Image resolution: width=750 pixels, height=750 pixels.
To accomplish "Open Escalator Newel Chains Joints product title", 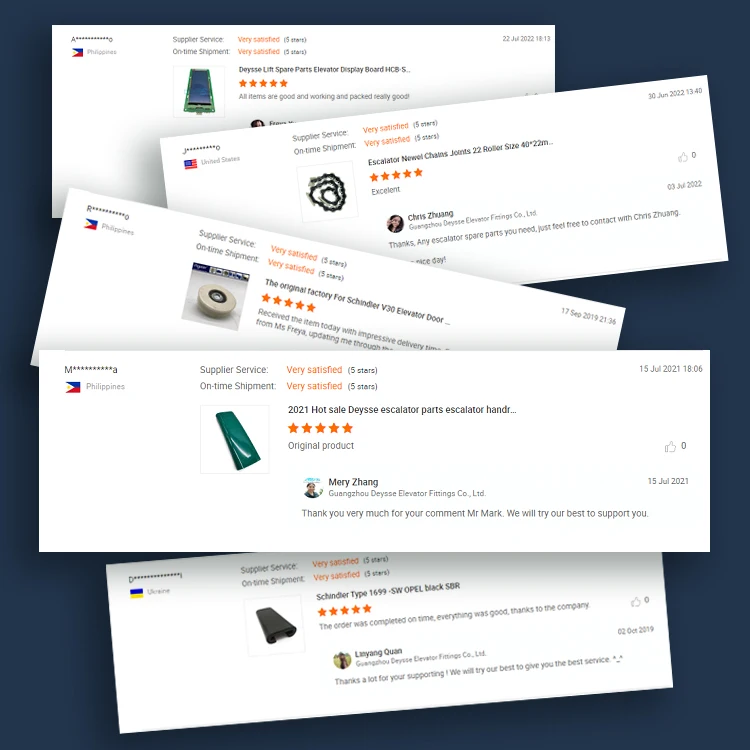I will click(460, 152).
